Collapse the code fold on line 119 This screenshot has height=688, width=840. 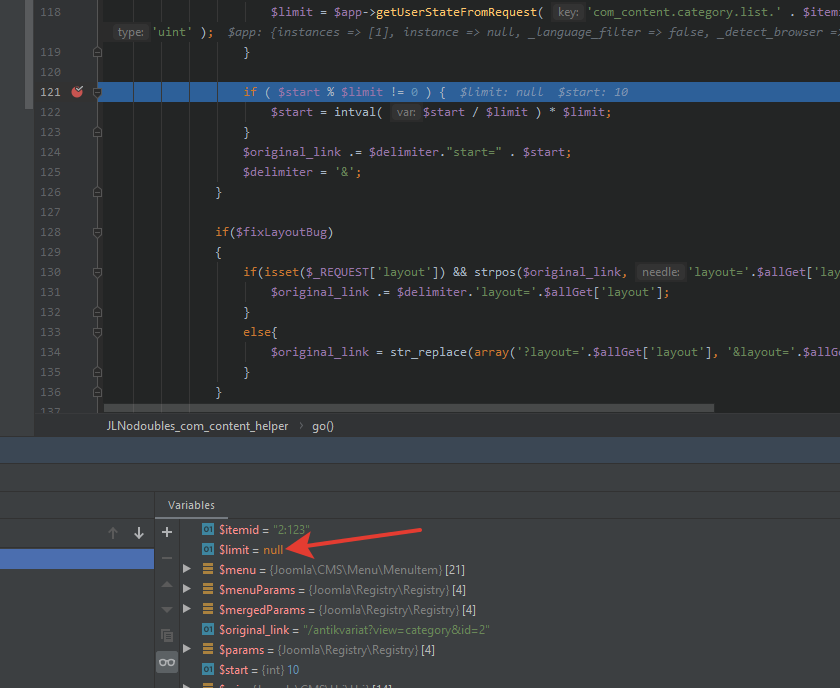pyautogui.click(x=98, y=52)
